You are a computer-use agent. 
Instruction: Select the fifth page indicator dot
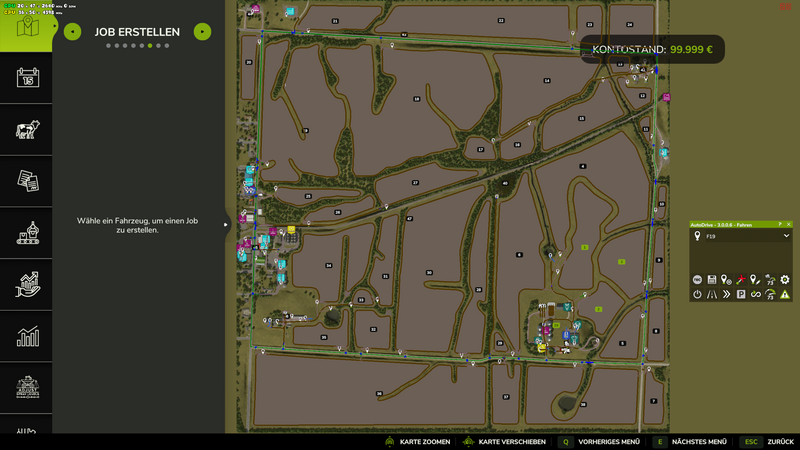click(x=142, y=46)
